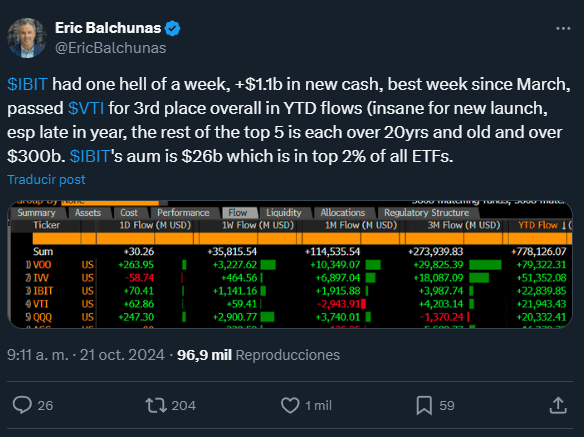Click the second $IBIT cashtag before 's aum
584x437 pixels.
click(x=90, y=156)
